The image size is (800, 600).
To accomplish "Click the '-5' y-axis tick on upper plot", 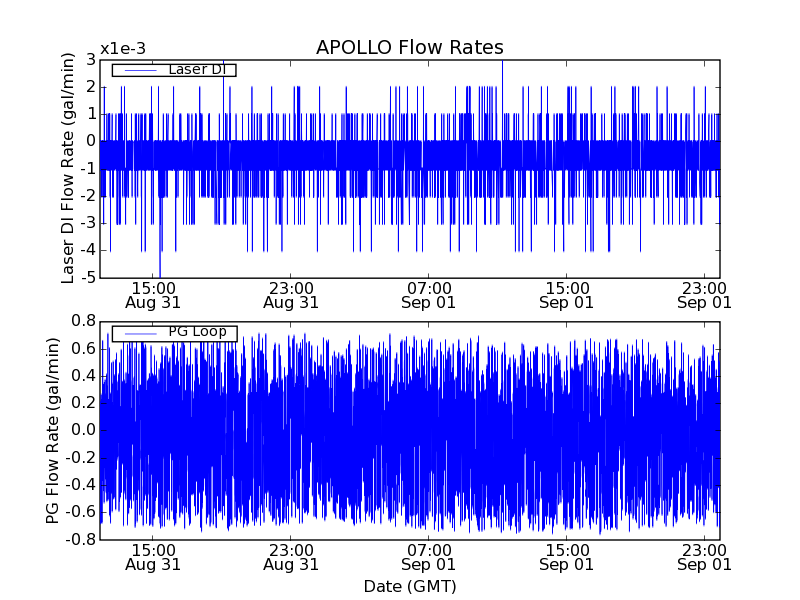I will pyautogui.click(x=88, y=278).
